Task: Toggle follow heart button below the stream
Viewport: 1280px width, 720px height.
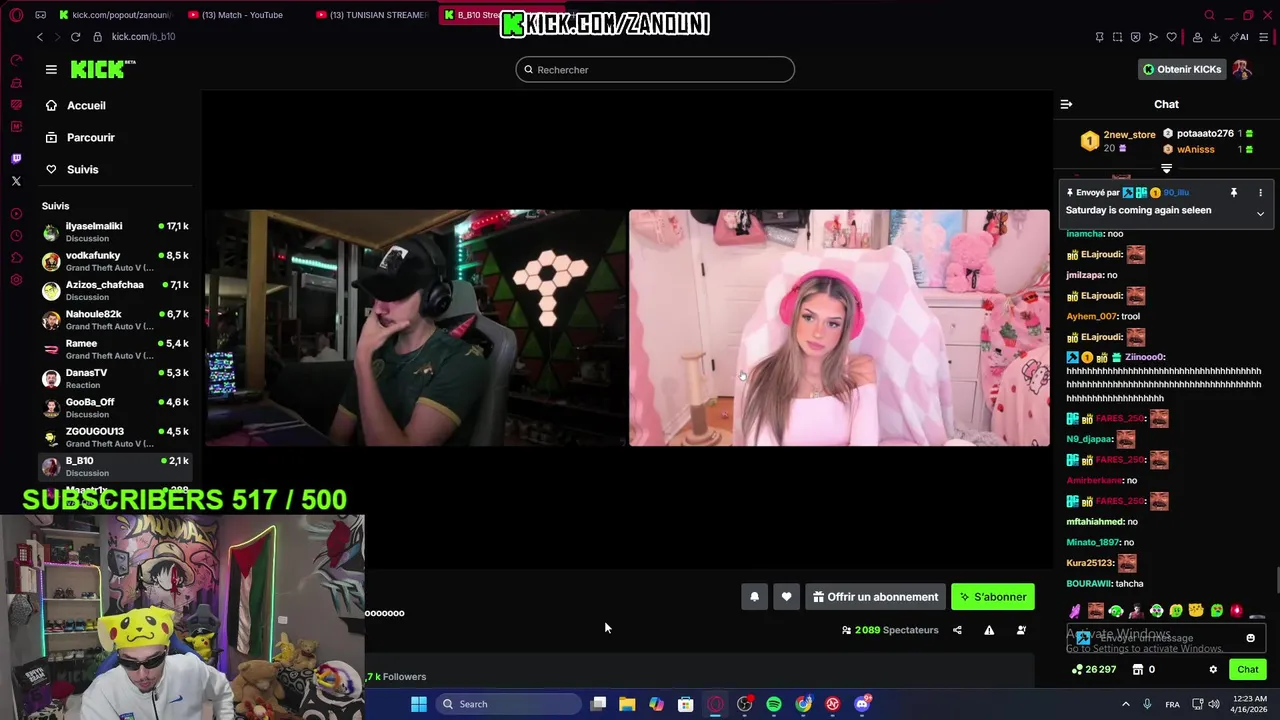Action: click(786, 597)
